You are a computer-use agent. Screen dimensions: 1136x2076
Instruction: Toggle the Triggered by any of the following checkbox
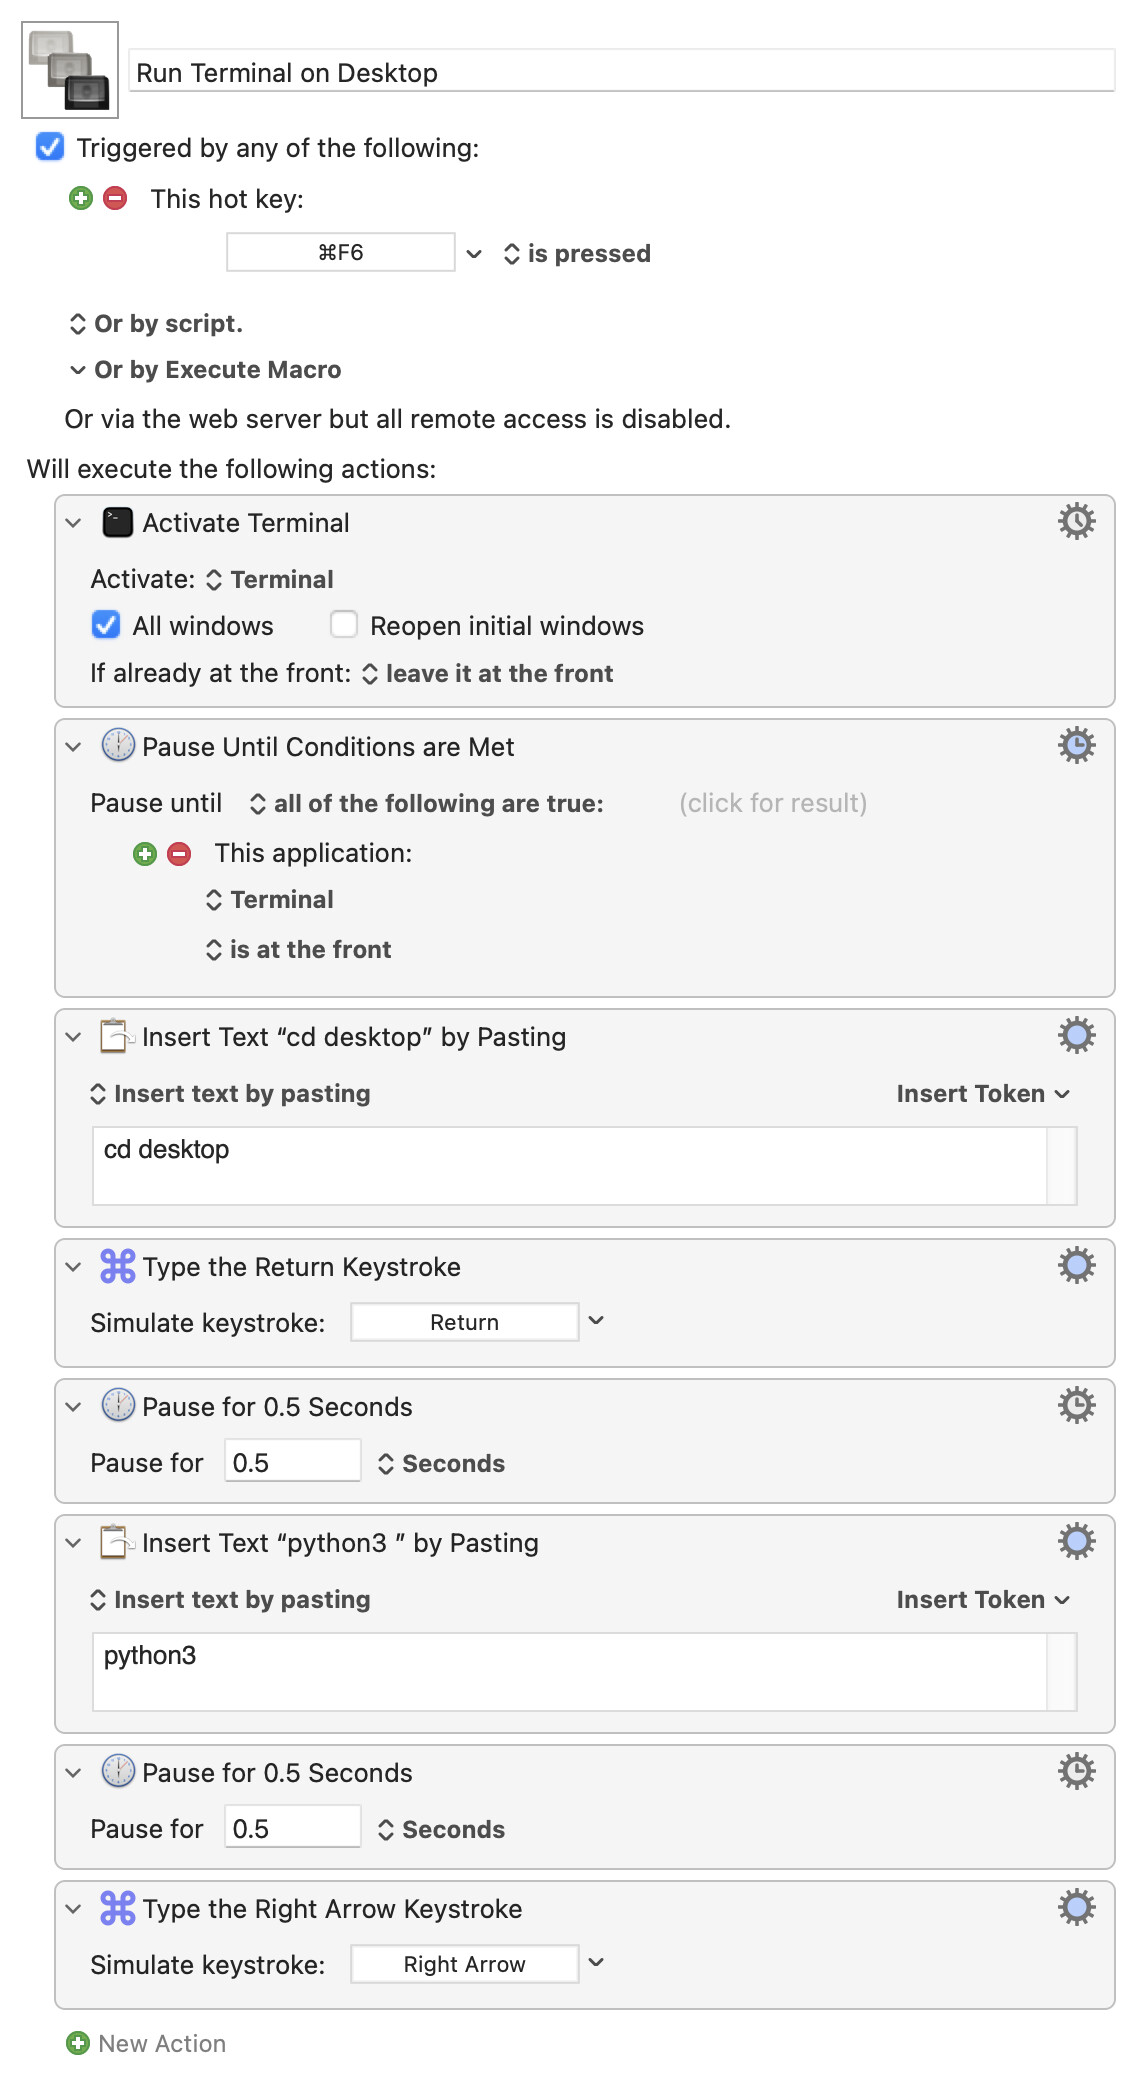(x=50, y=147)
